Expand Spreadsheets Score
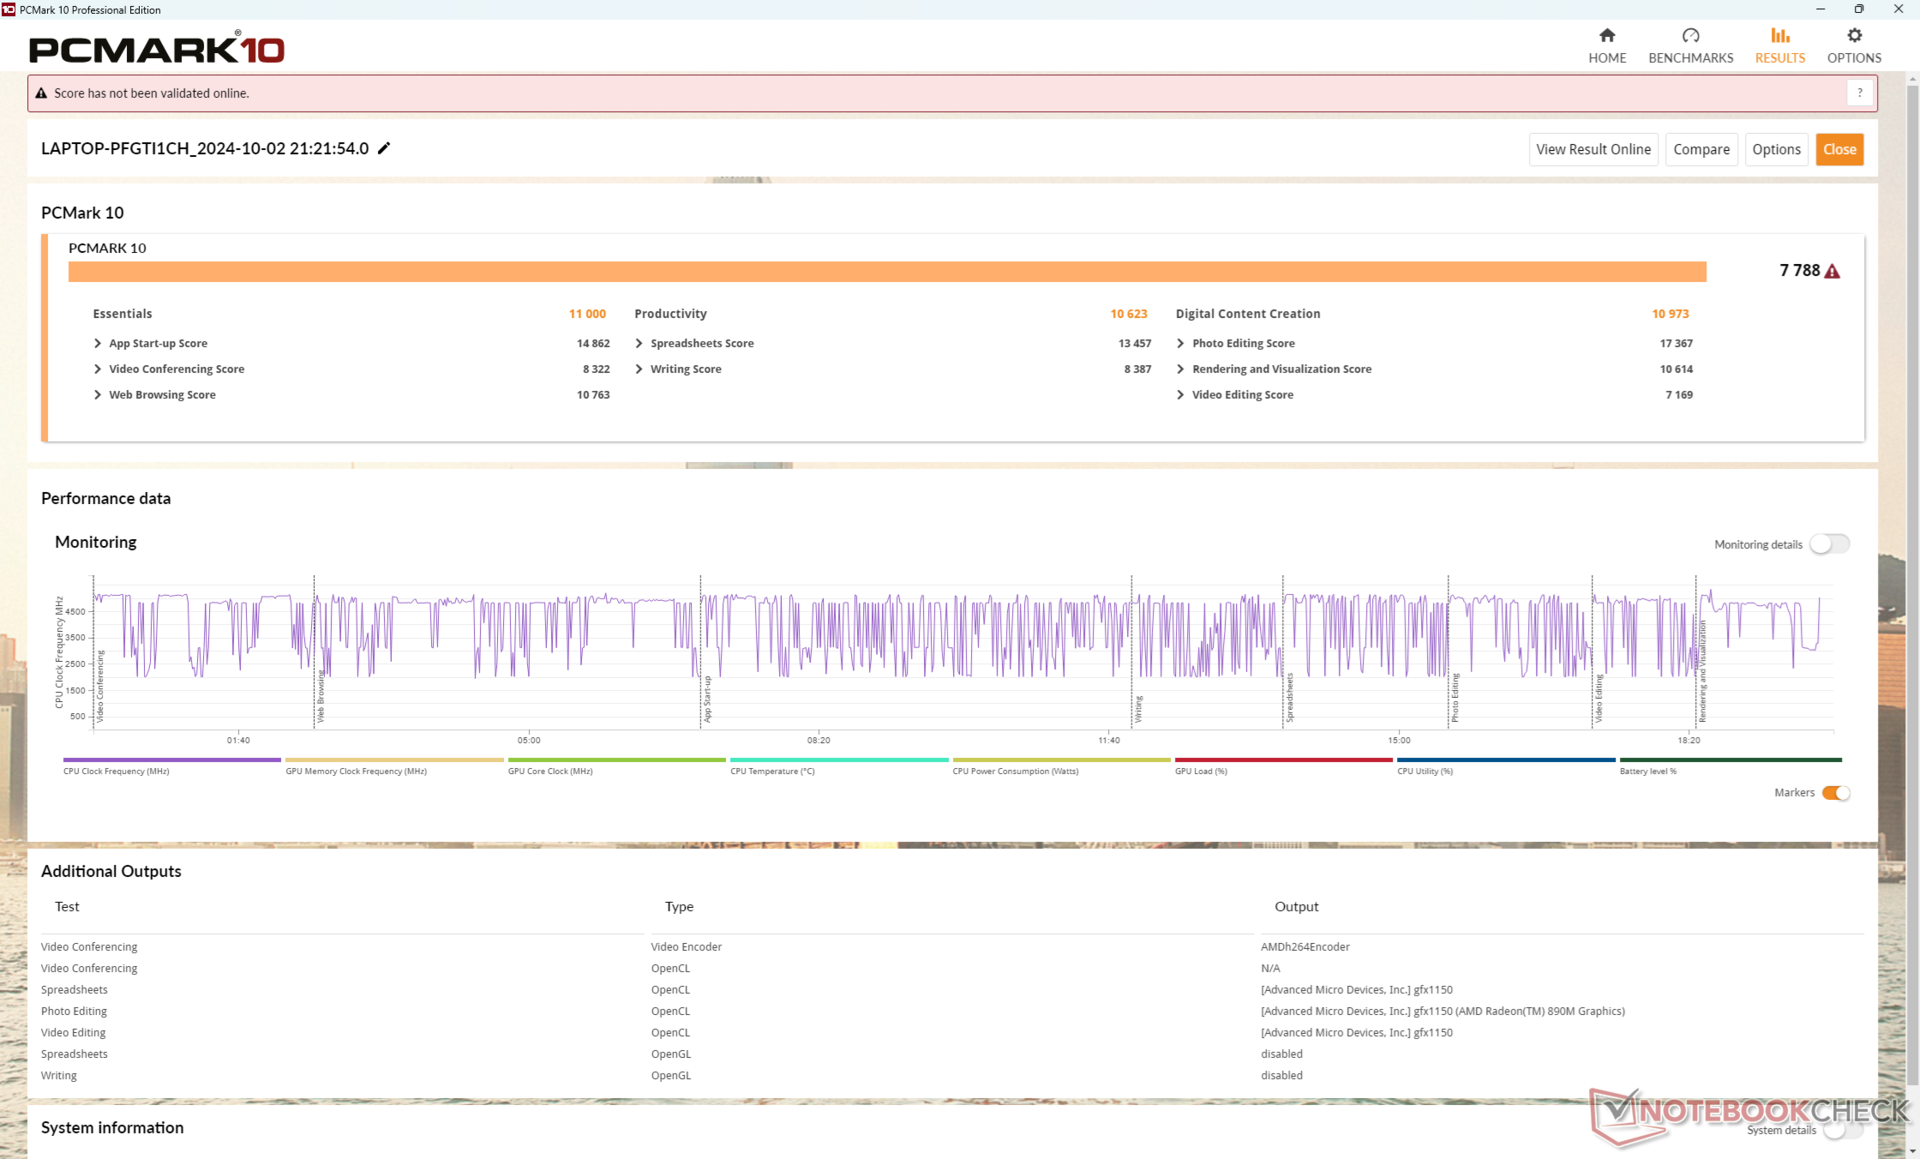 [639, 343]
